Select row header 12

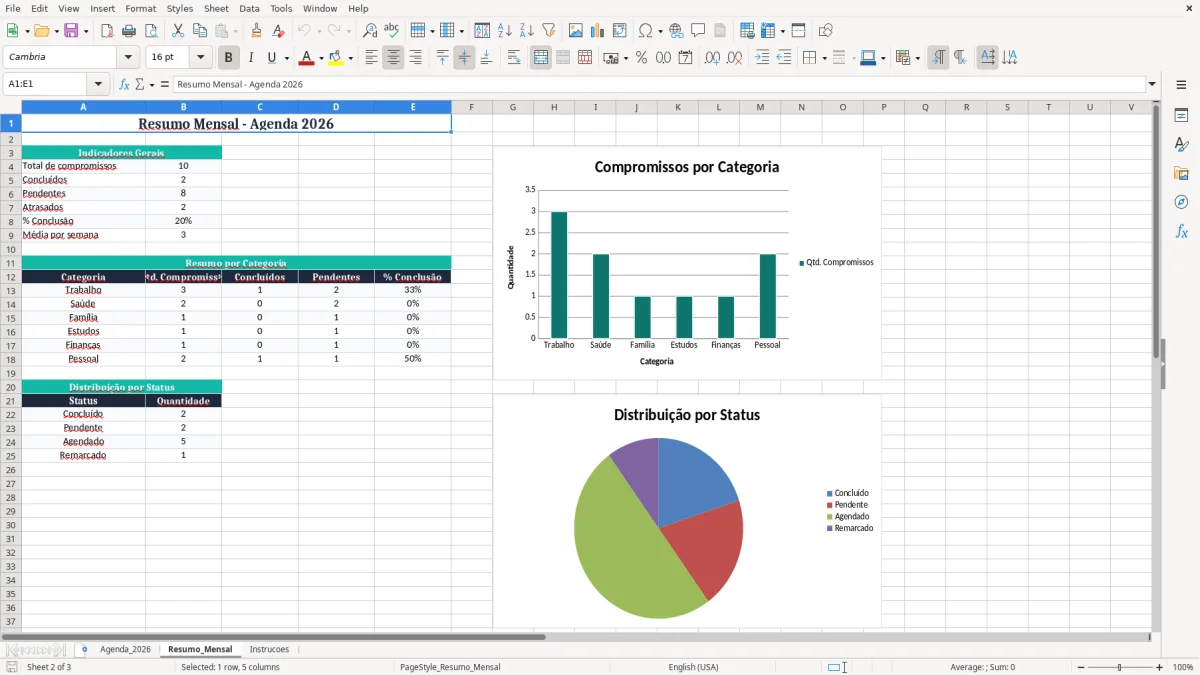click(x=10, y=277)
